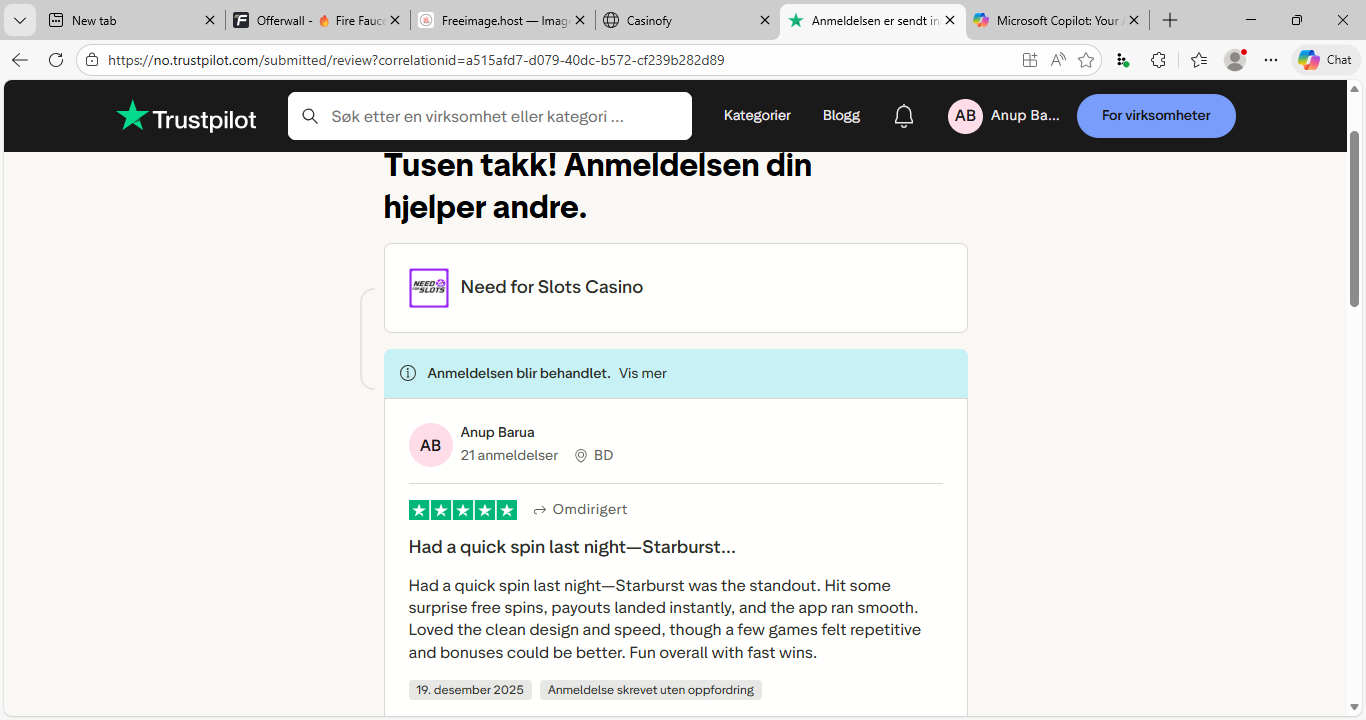Switch to the New tab tab

pyautogui.click(x=131, y=20)
